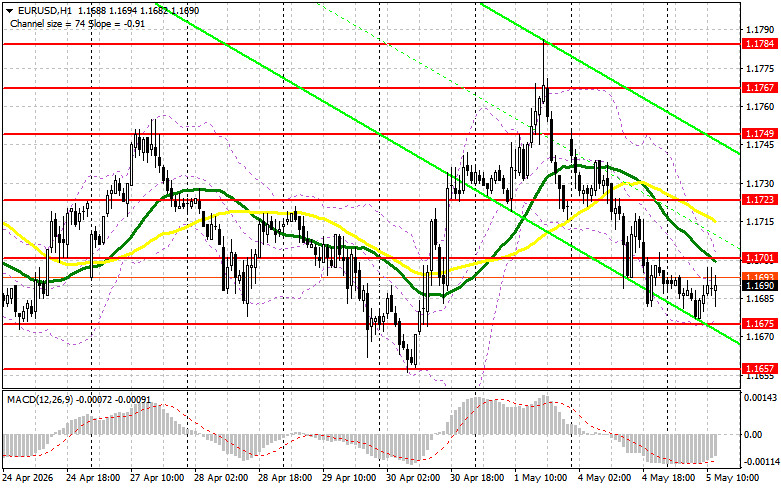Select the high price value 1.1694
This screenshot has height=489, width=781.
point(121,10)
